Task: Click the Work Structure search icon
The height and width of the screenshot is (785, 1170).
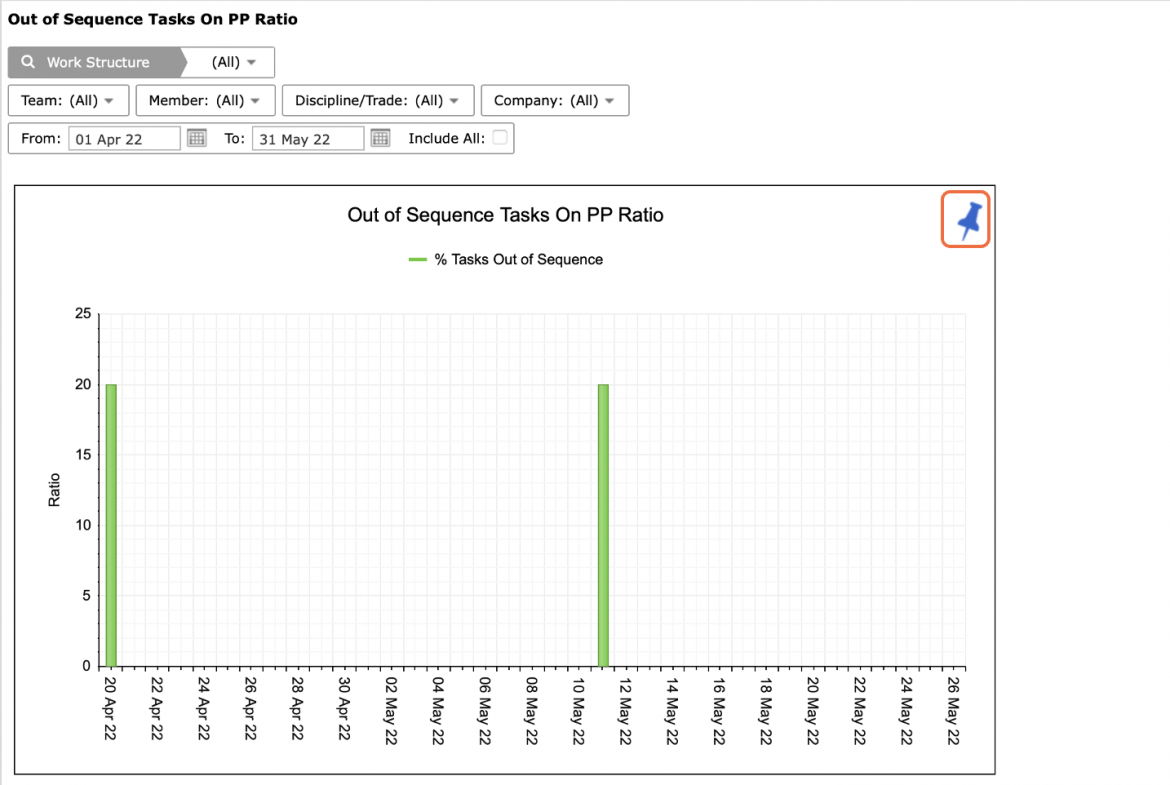Action: pos(28,62)
